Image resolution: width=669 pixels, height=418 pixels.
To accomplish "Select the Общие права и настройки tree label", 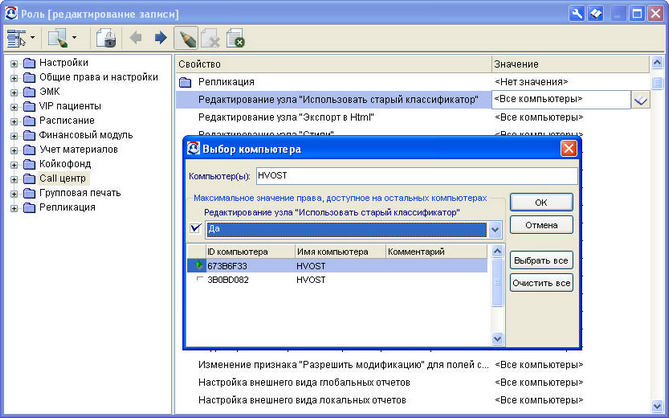I will 99,77.
